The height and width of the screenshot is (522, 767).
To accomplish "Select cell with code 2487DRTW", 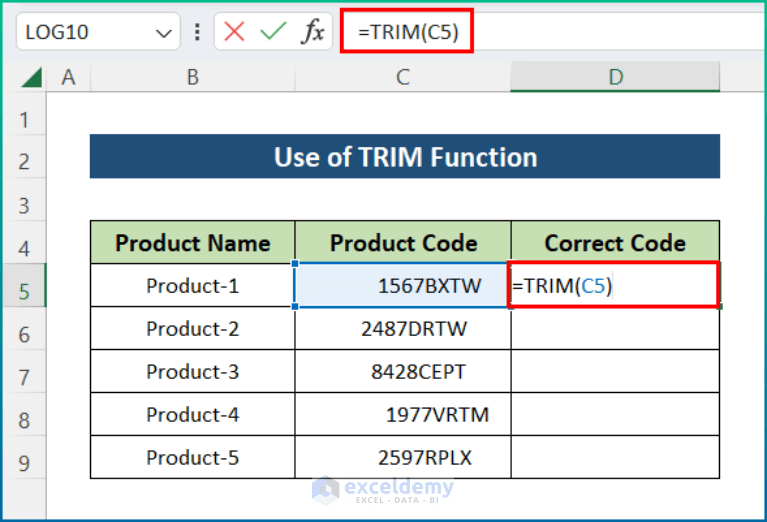I will click(x=403, y=328).
